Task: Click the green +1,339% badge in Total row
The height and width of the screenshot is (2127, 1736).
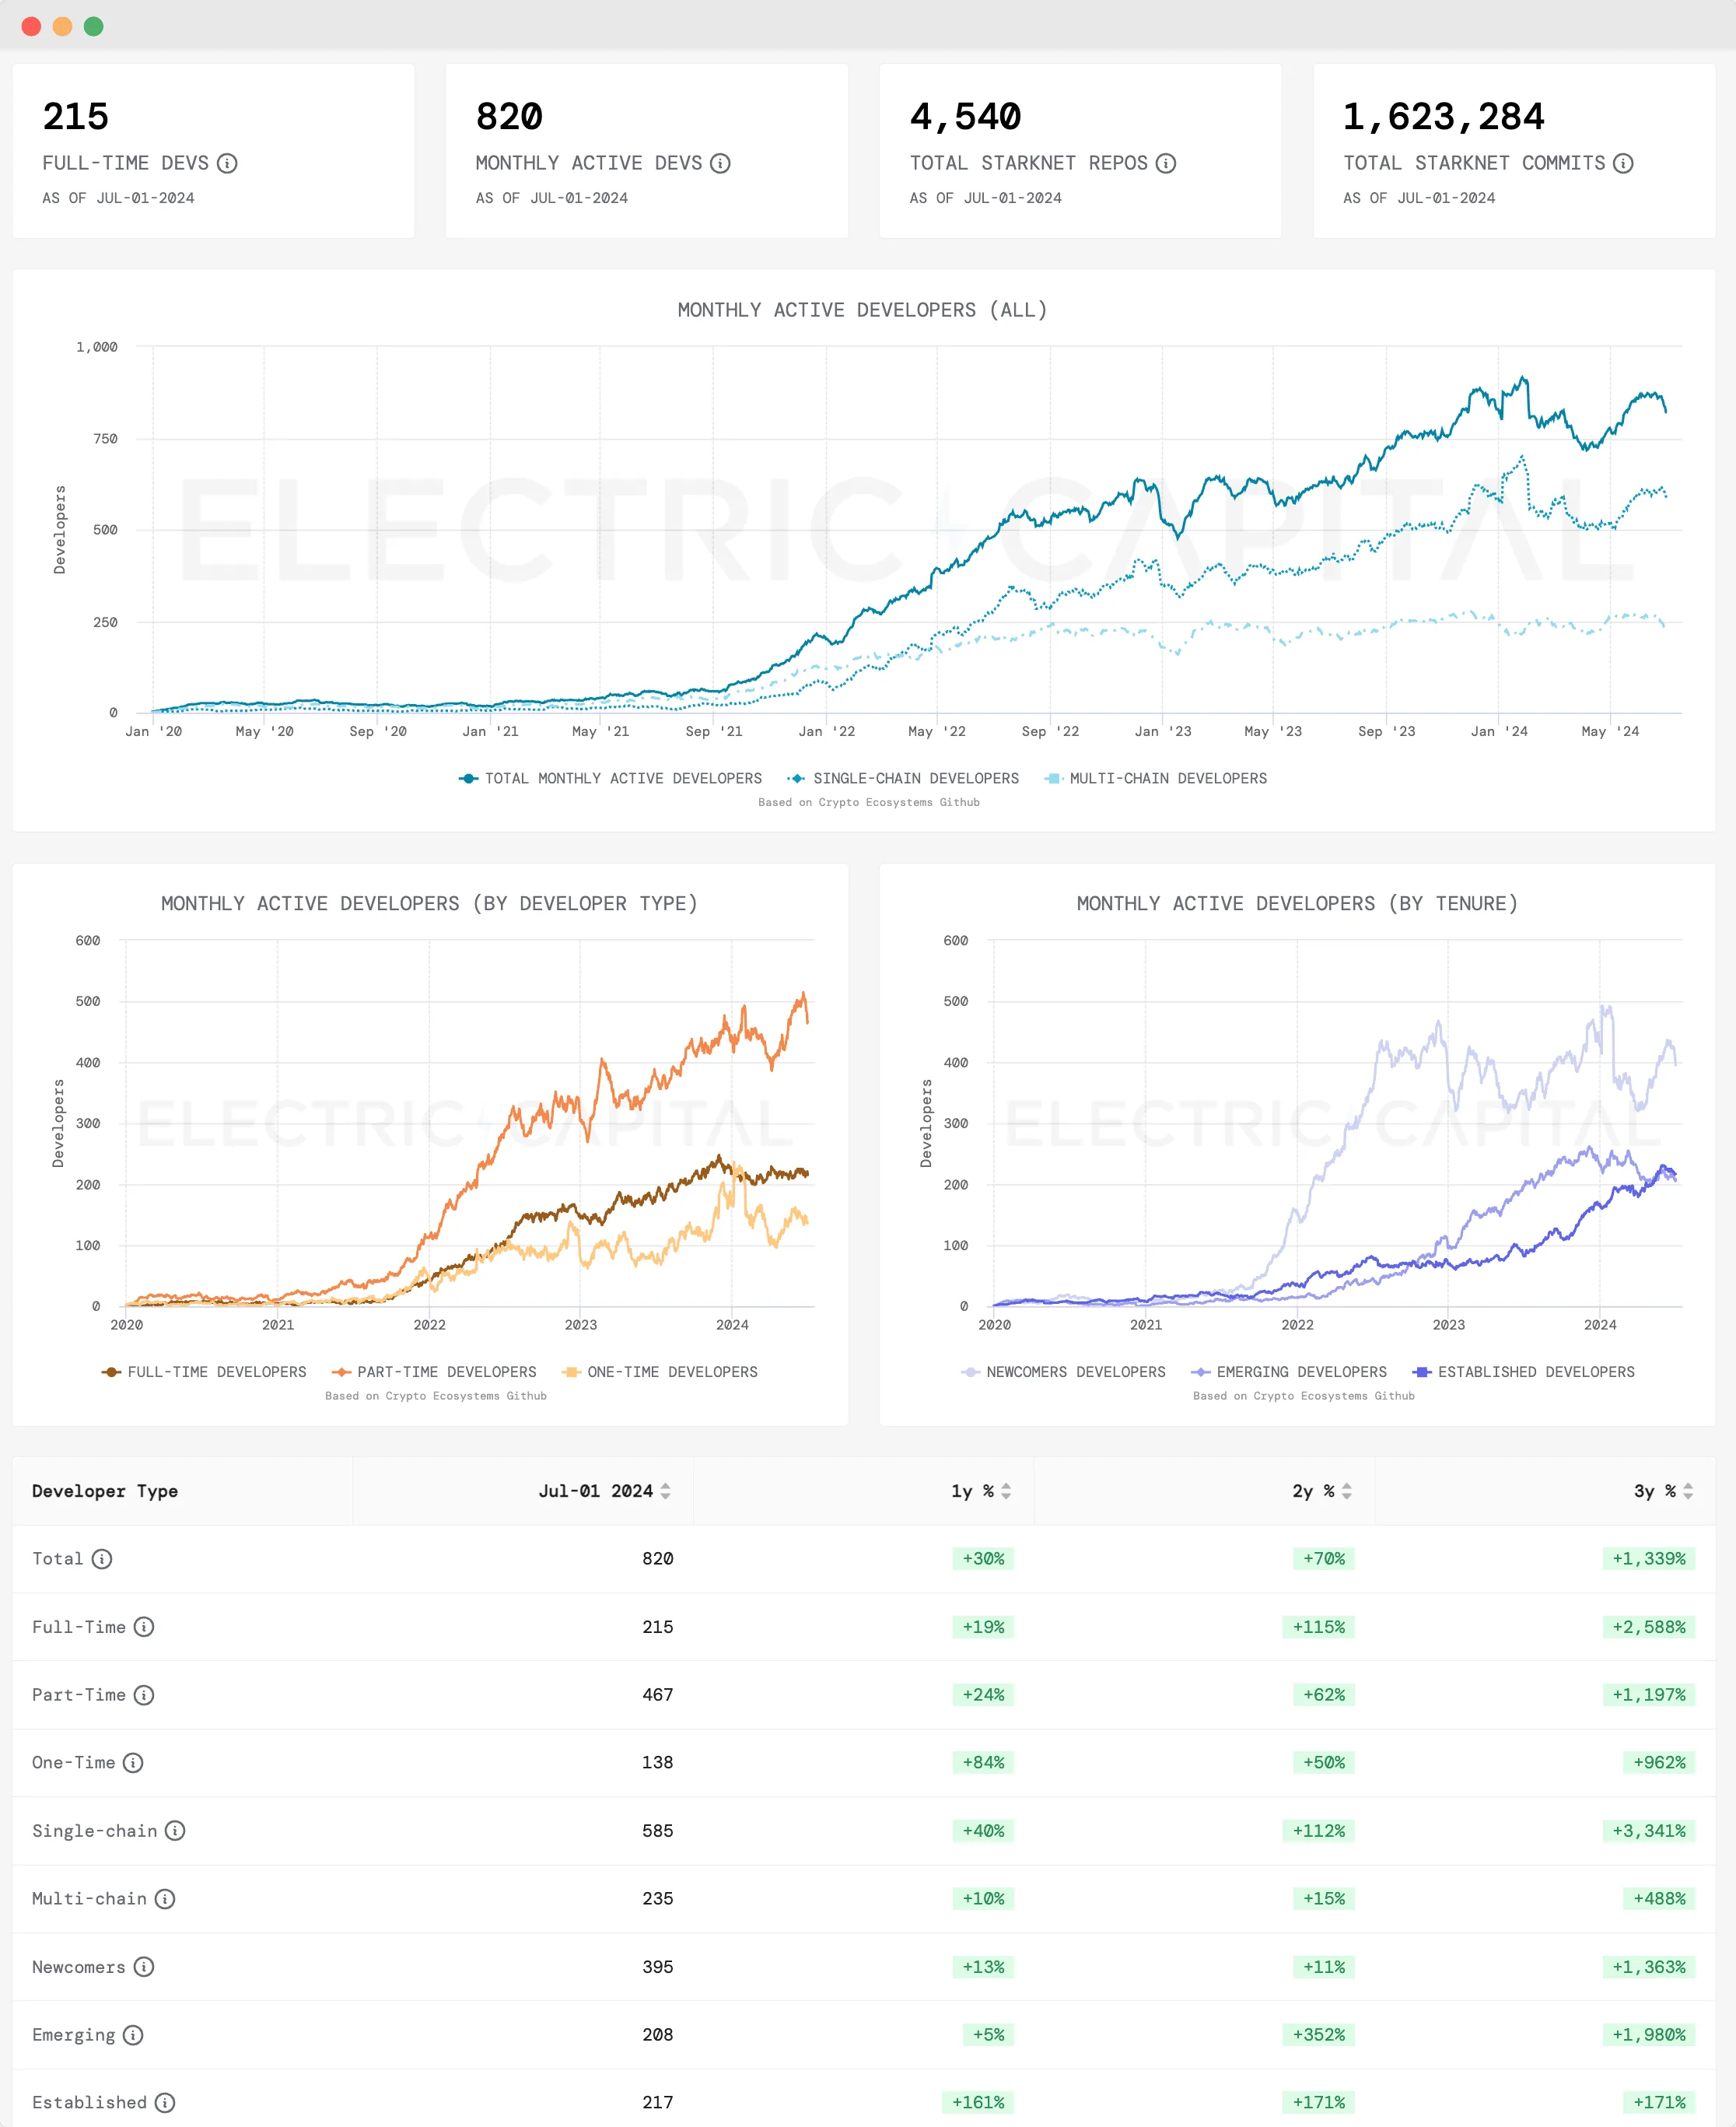Action: click(x=1650, y=1558)
